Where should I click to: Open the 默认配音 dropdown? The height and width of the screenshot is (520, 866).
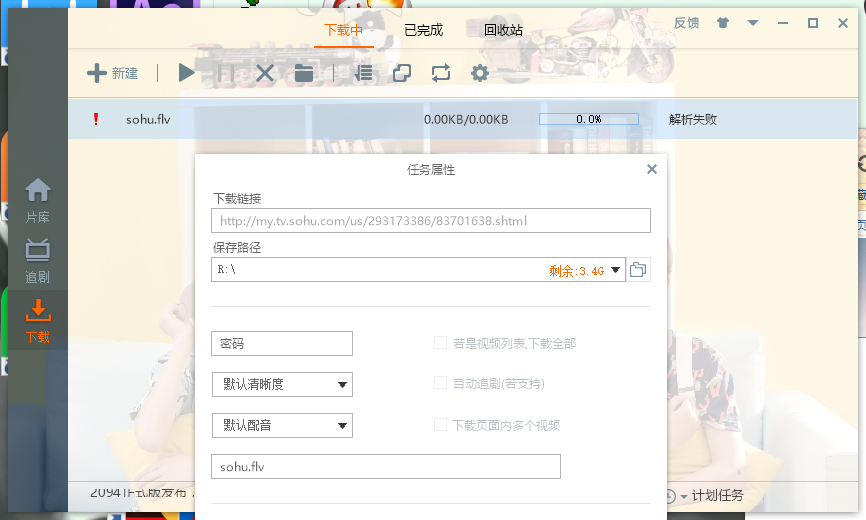coord(282,425)
